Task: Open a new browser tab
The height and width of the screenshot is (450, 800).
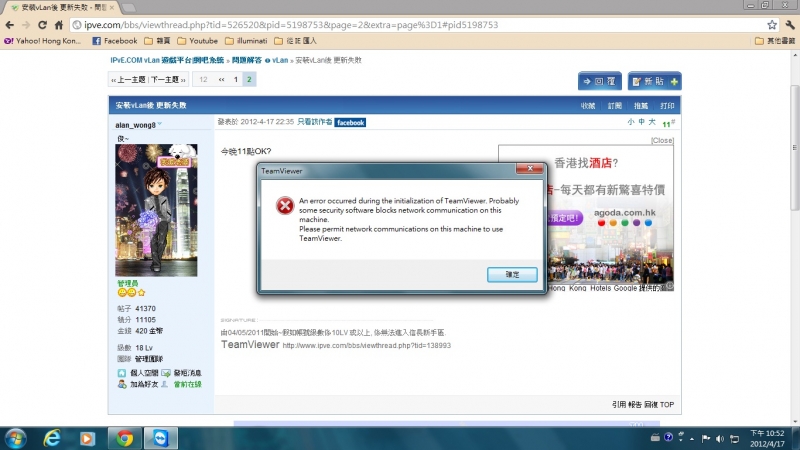Action: coord(129,8)
